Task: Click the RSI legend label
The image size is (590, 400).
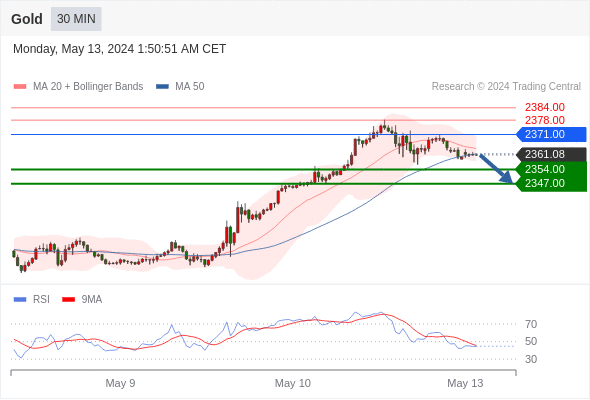Action: pyautogui.click(x=41, y=300)
